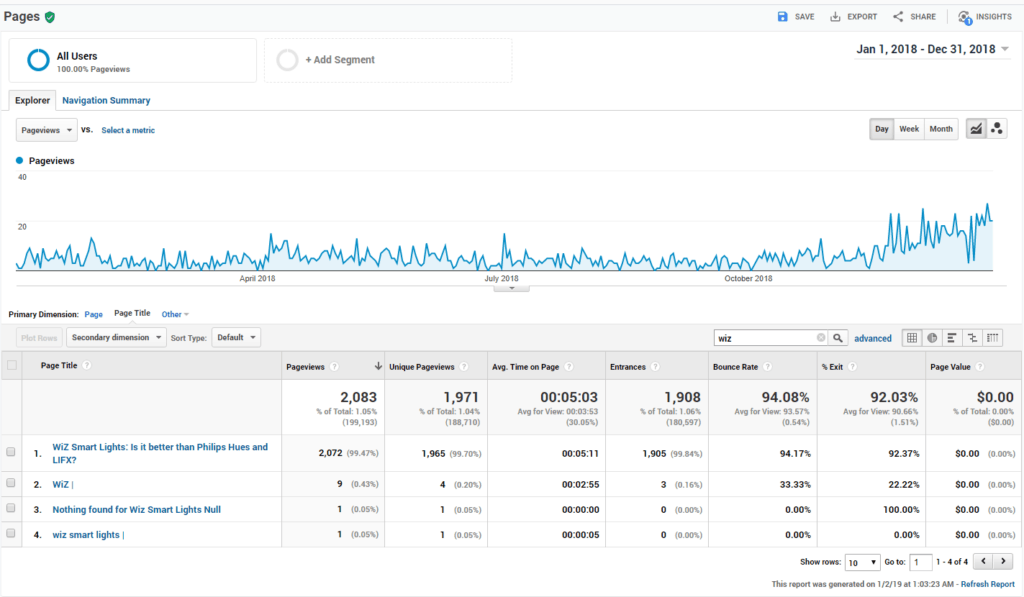This screenshot has width=1024, height=597.
Task: Check the box for the 'WiZ |' row
Action: (10, 483)
